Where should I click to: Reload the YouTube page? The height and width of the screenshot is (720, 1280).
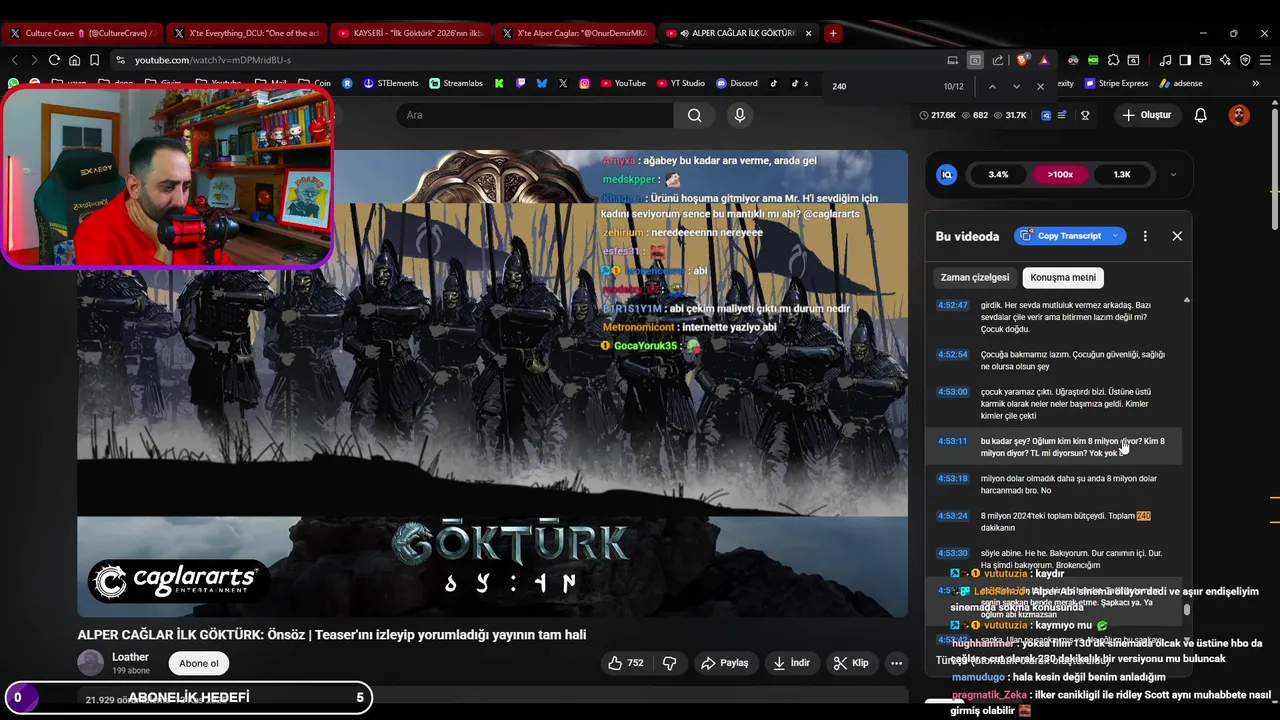coord(54,60)
